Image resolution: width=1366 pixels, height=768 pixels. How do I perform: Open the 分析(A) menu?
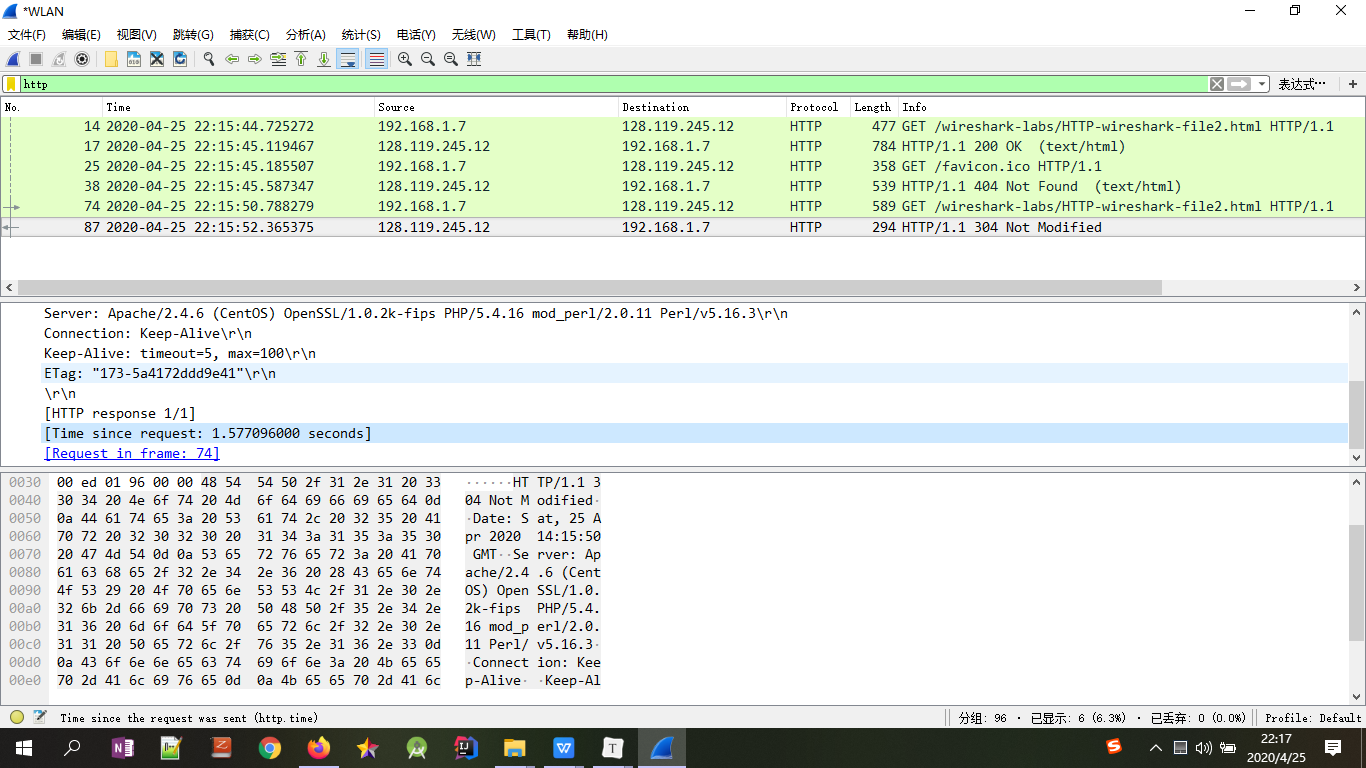(305, 34)
